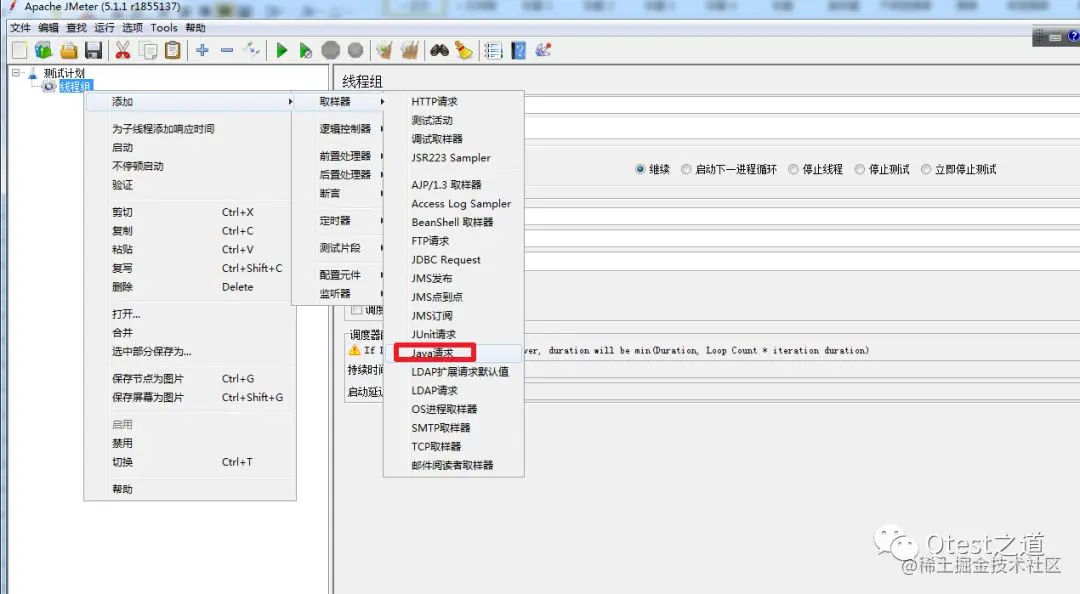Select the 继续 radio button
The width and height of the screenshot is (1080, 594).
point(640,170)
